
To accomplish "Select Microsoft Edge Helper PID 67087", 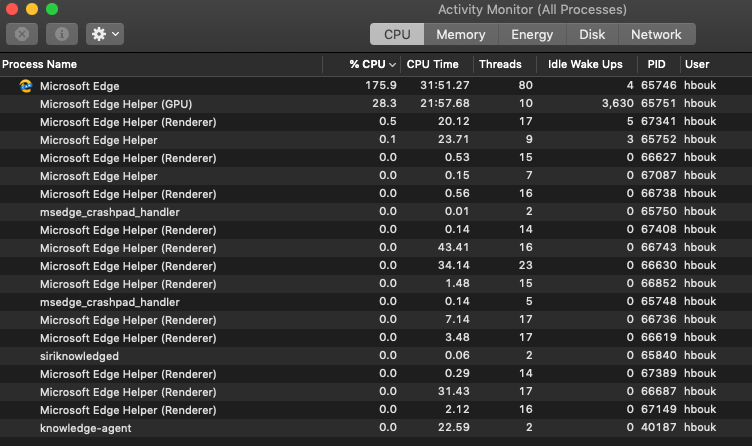I will pos(376,176).
